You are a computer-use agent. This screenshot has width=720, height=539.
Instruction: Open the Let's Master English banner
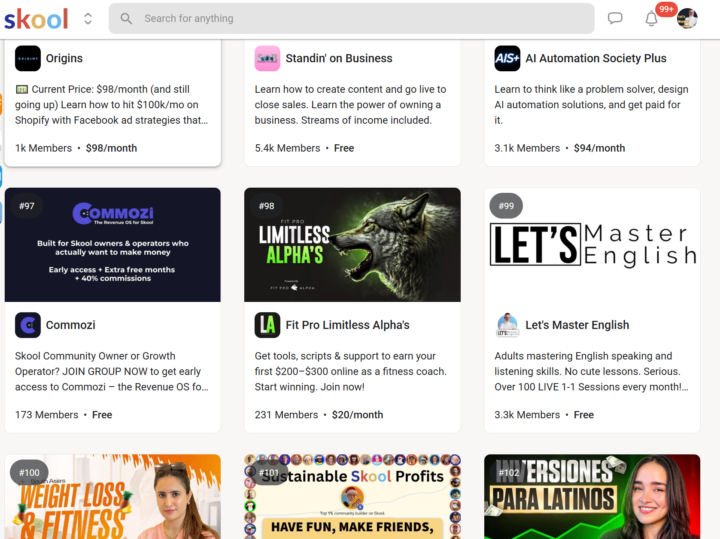point(592,245)
